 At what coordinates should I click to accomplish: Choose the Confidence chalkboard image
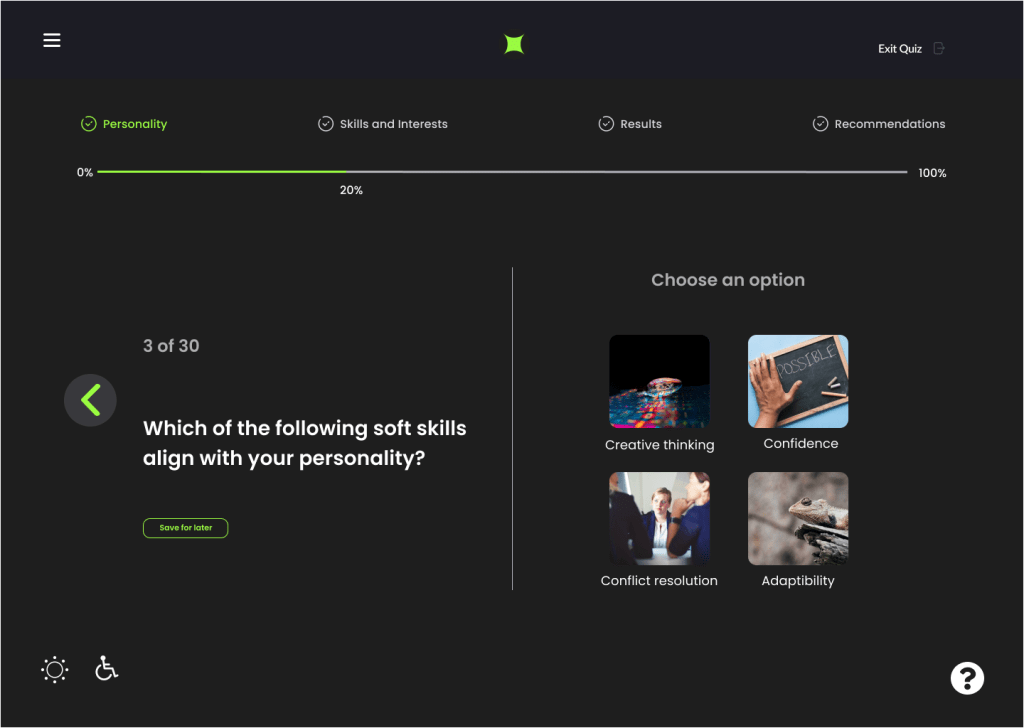point(798,381)
